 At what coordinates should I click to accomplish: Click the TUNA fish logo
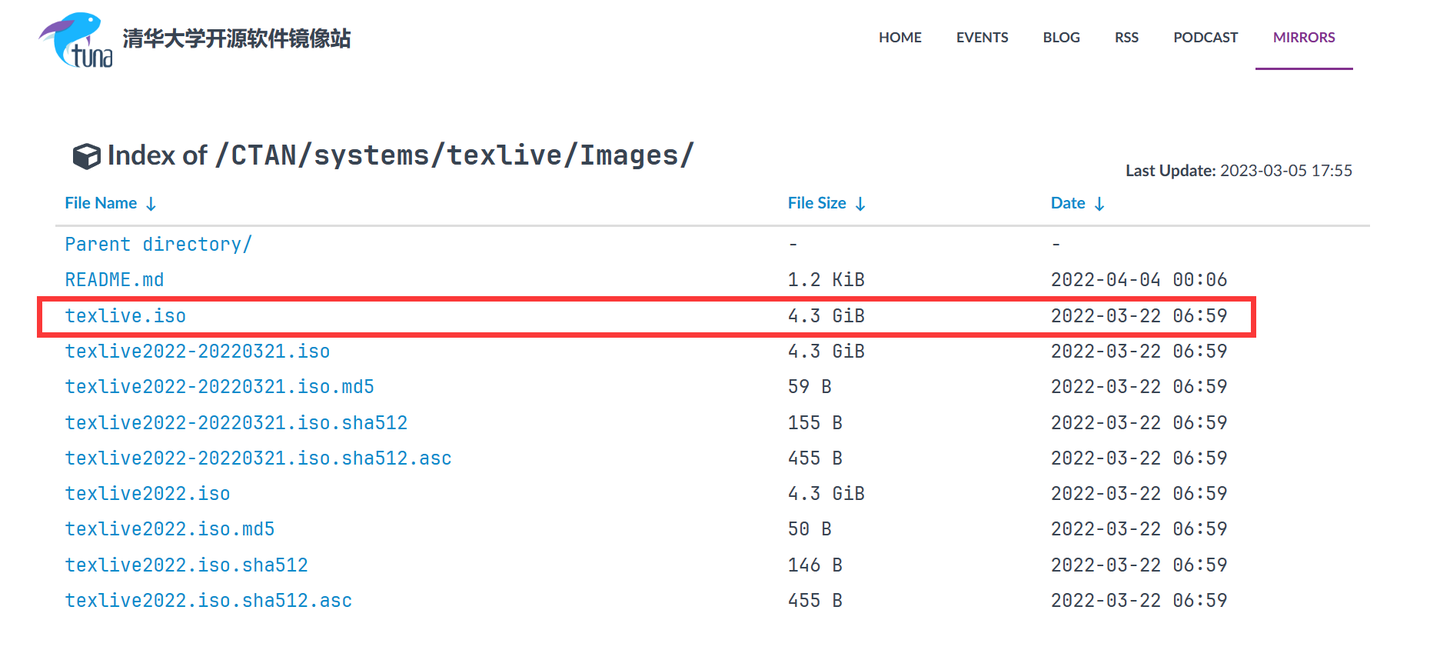point(76,40)
